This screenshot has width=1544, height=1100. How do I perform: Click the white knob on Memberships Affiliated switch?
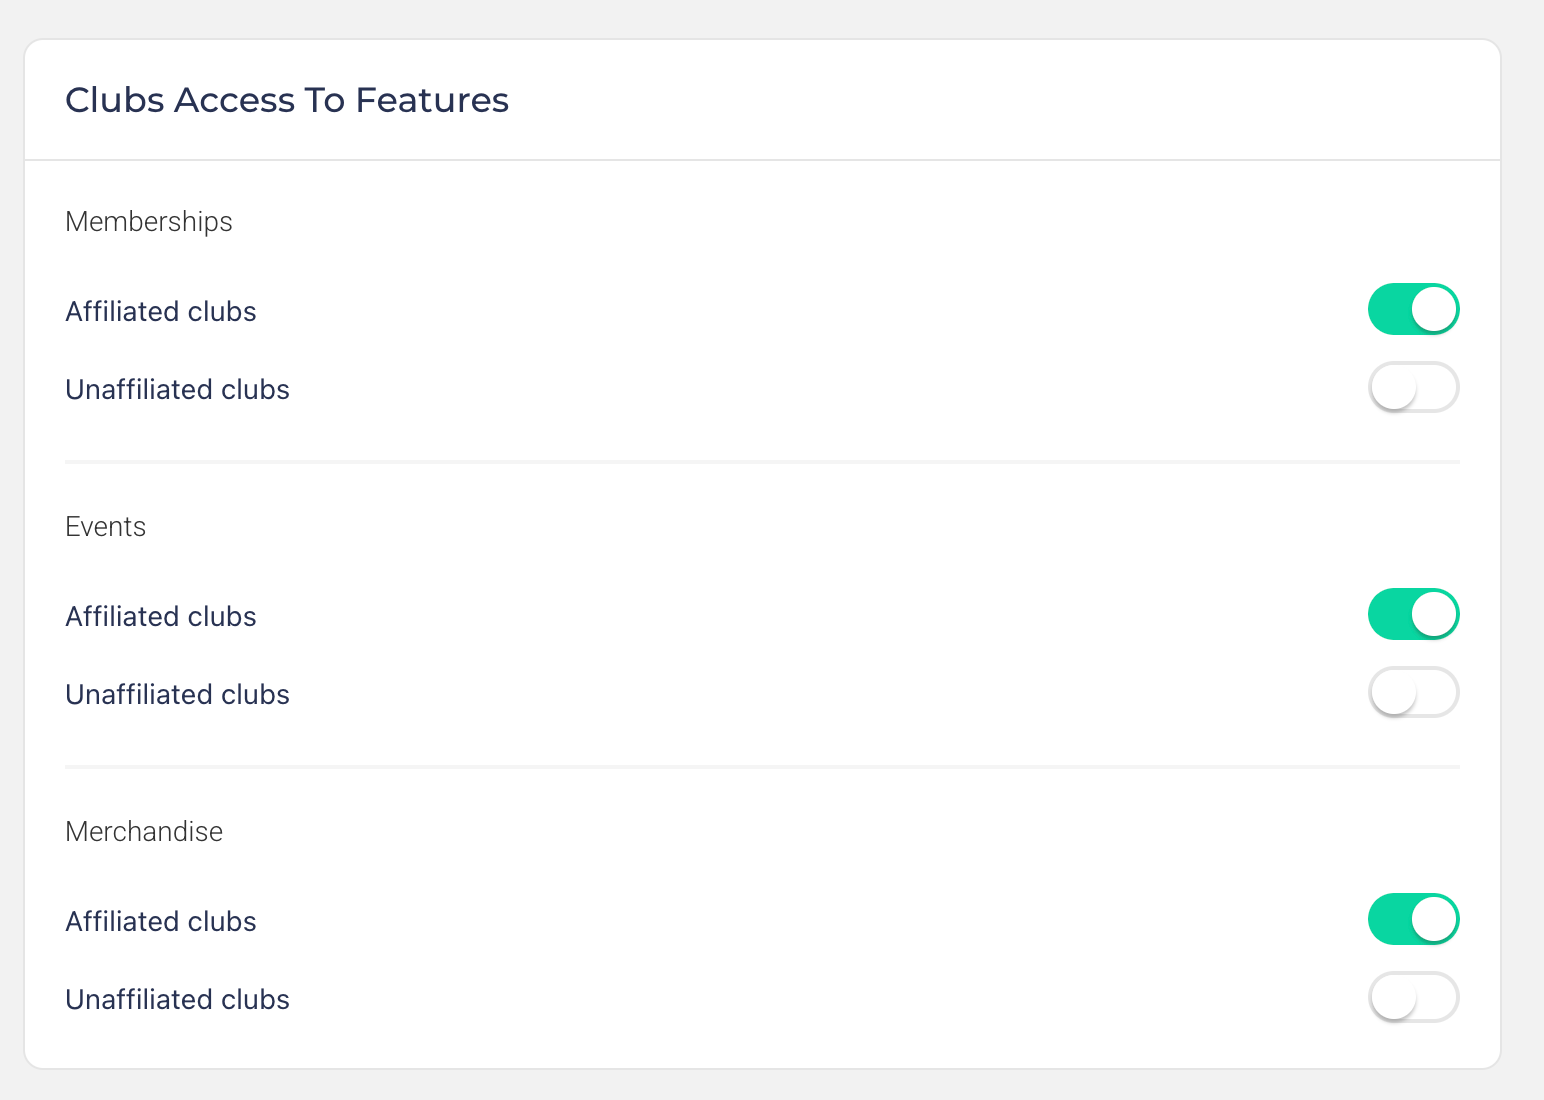[x=1434, y=309]
